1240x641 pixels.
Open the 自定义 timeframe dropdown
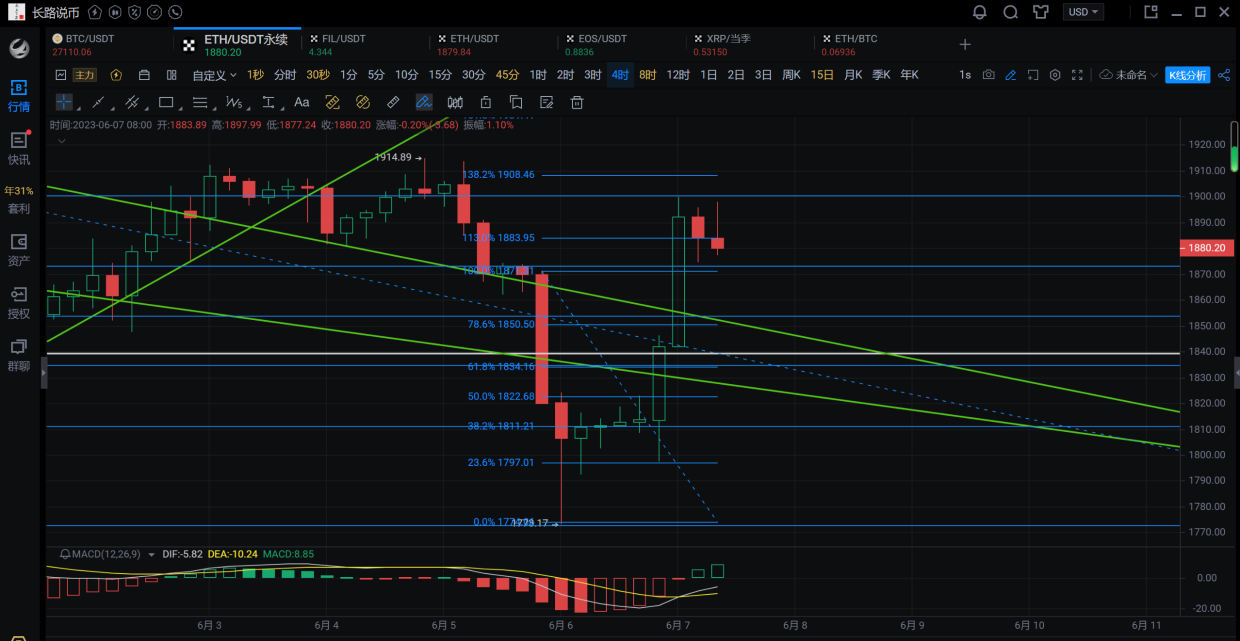tap(214, 75)
